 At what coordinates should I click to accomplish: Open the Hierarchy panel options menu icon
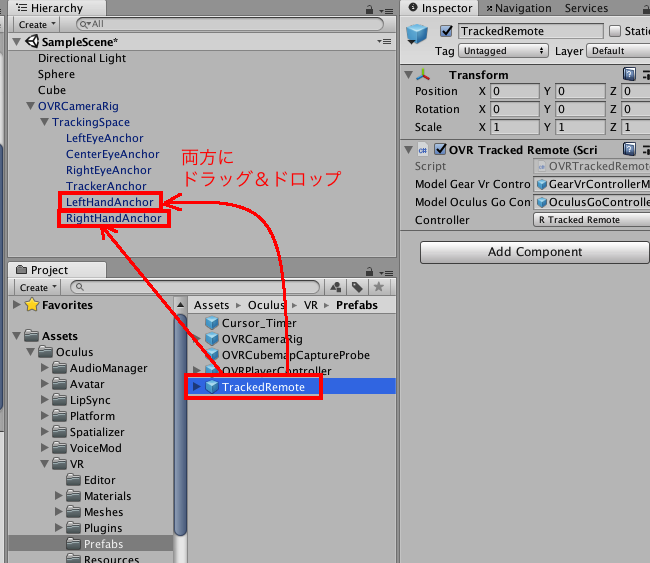386,11
